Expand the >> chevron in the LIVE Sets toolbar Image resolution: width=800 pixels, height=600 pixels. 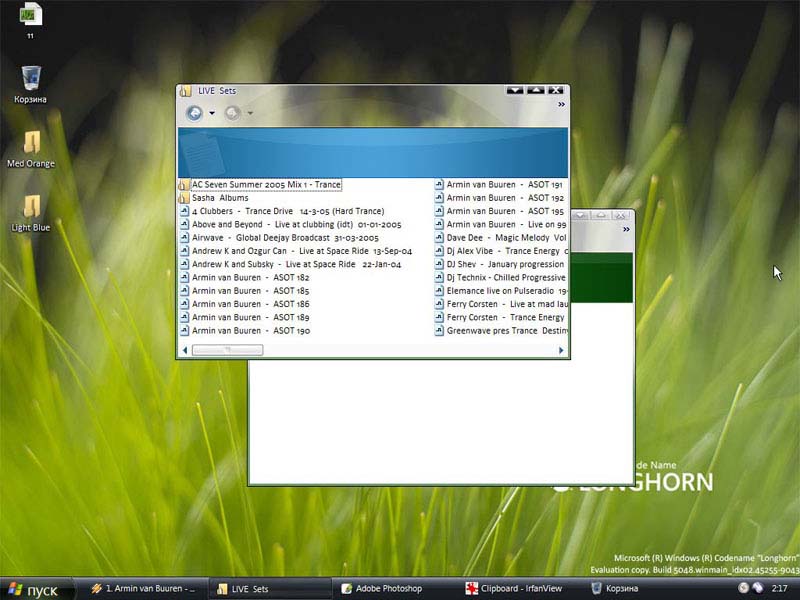click(x=560, y=102)
